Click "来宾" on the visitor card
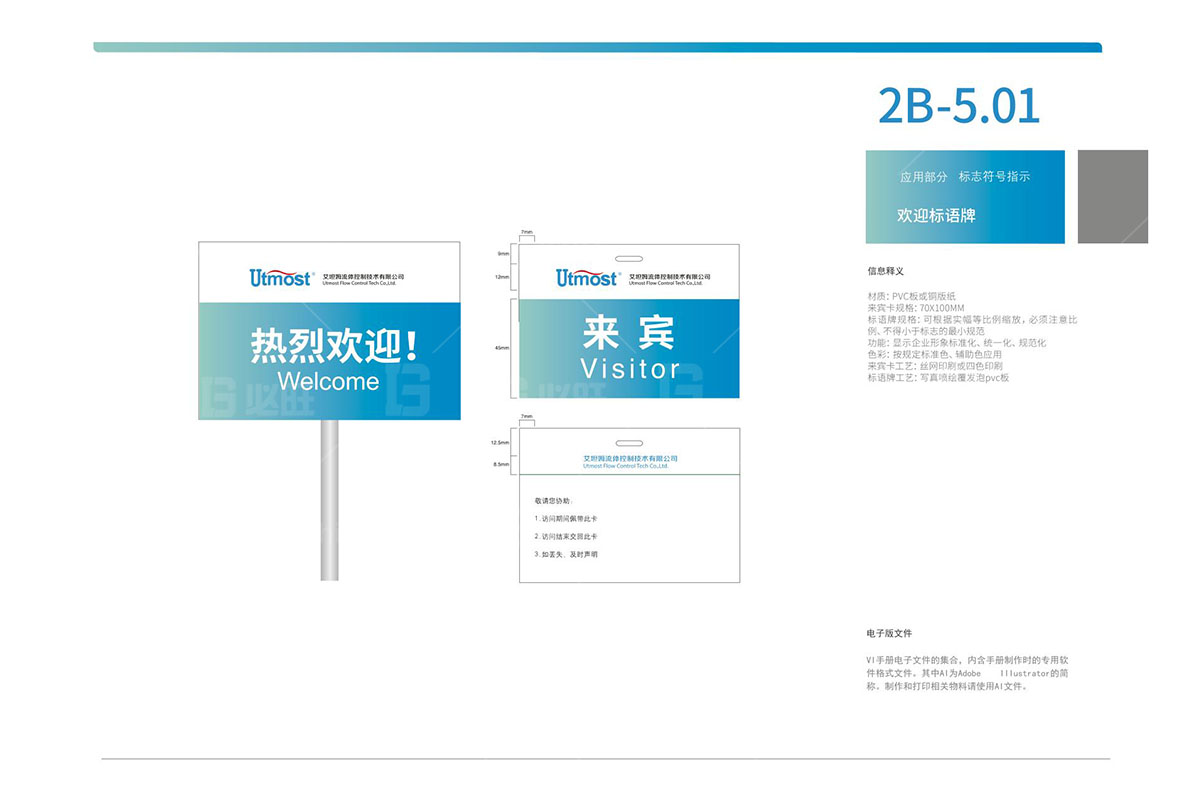 pyautogui.click(x=629, y=332)
